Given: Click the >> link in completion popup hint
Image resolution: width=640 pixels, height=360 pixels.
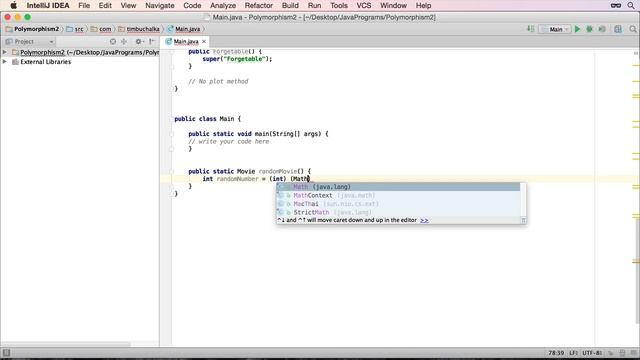Looking at the screenshot, I should pos(424,220).
